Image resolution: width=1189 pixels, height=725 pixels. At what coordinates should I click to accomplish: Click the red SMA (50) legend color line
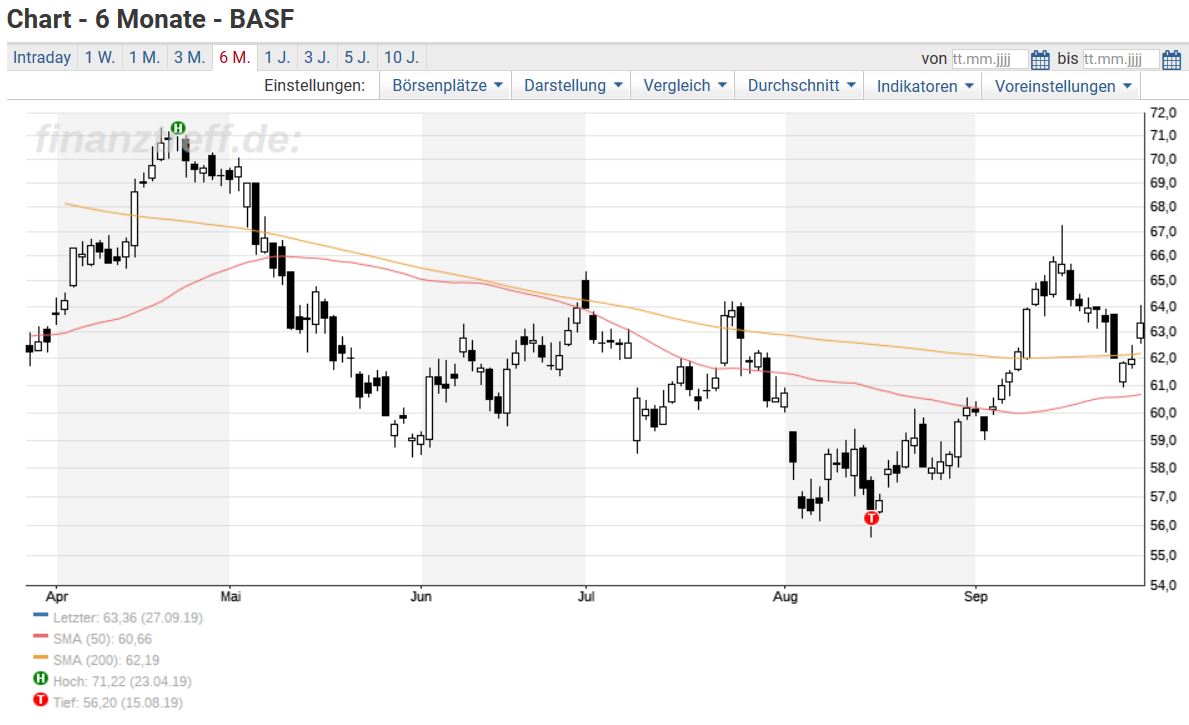pos(41,637)
